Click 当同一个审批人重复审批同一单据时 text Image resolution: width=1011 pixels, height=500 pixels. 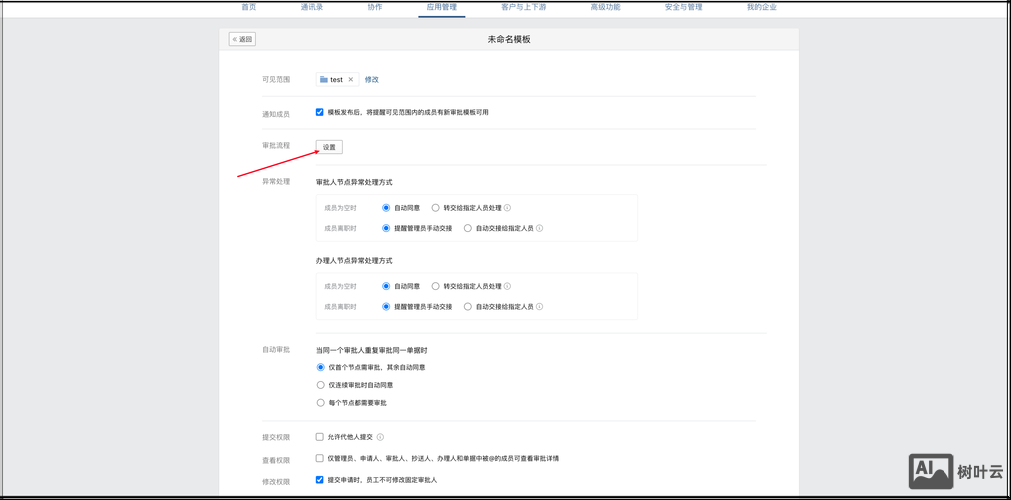click(372, 350)
